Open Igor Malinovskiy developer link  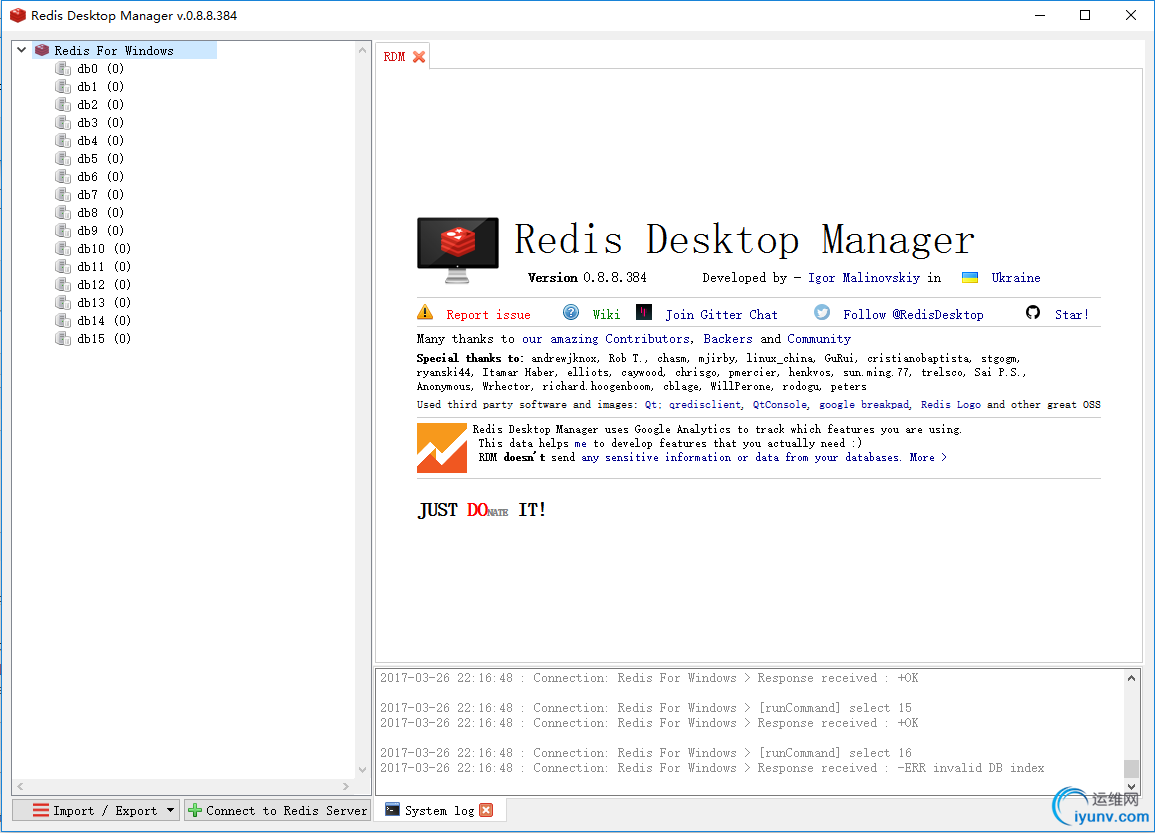[x=864, y=278]
